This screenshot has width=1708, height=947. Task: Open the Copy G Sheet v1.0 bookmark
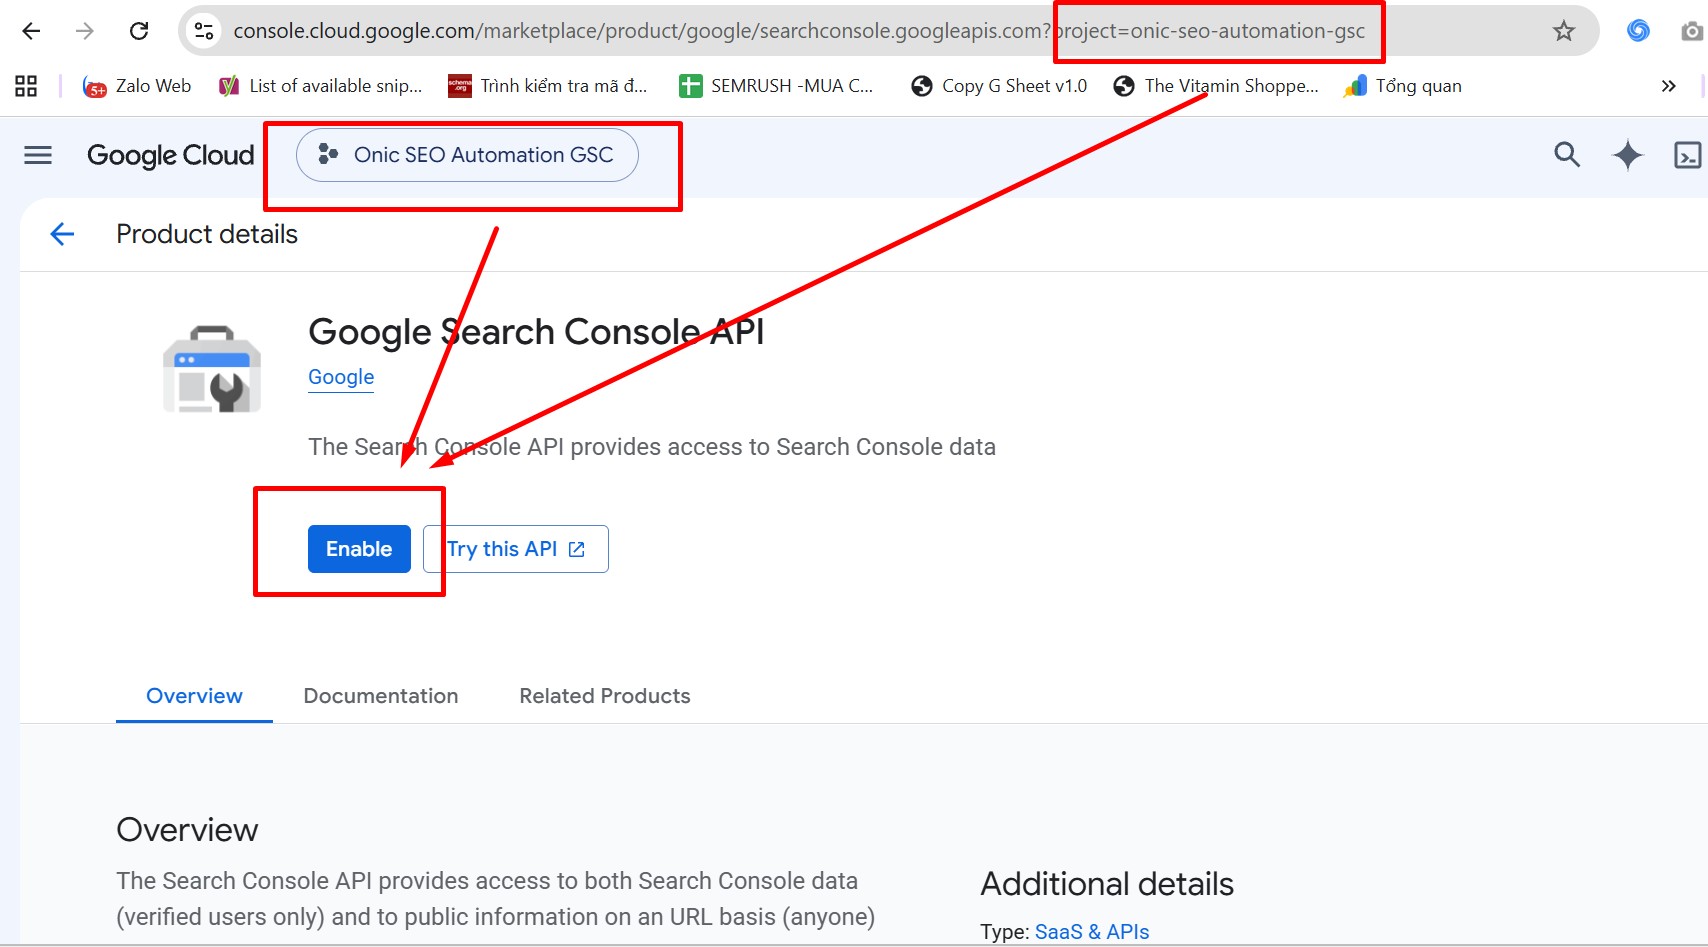point(999,86)
